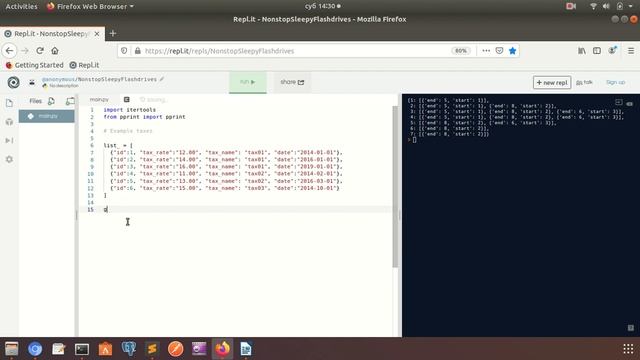640x360 pixels.
Task: Click the anonymous user avatar icon
Action: pos(32,82)
